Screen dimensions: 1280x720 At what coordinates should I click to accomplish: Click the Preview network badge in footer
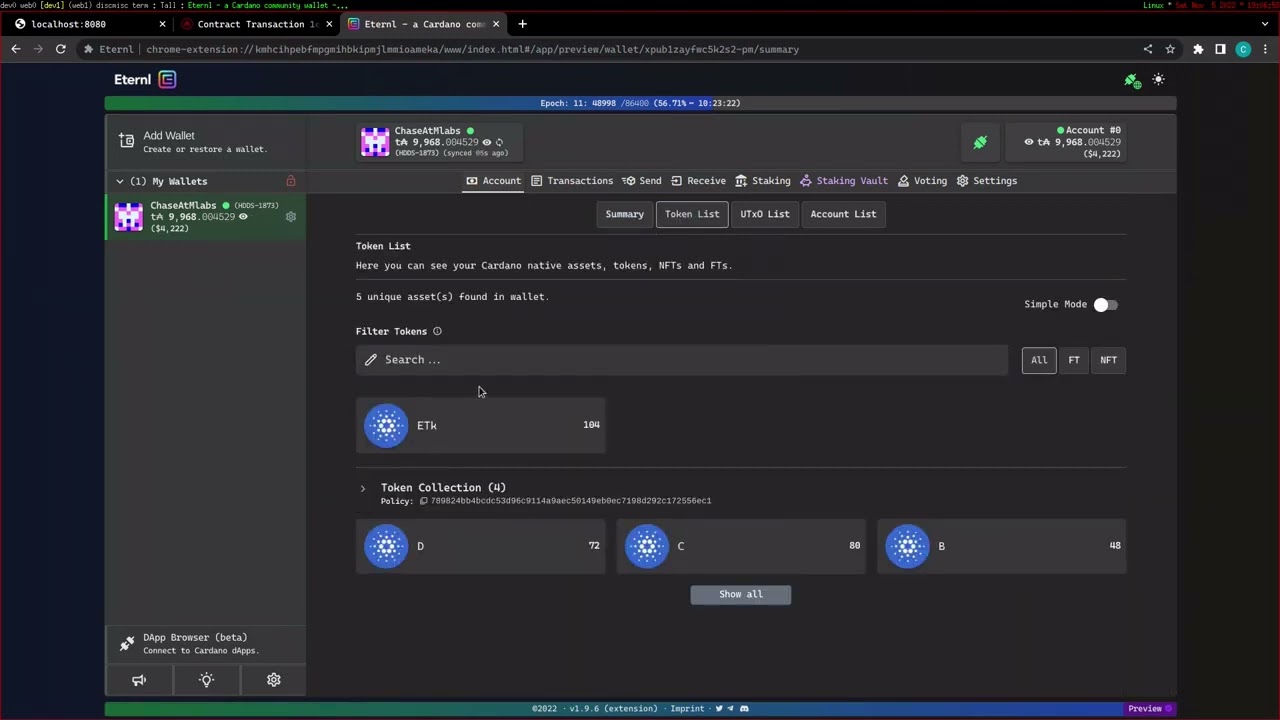1149,709
